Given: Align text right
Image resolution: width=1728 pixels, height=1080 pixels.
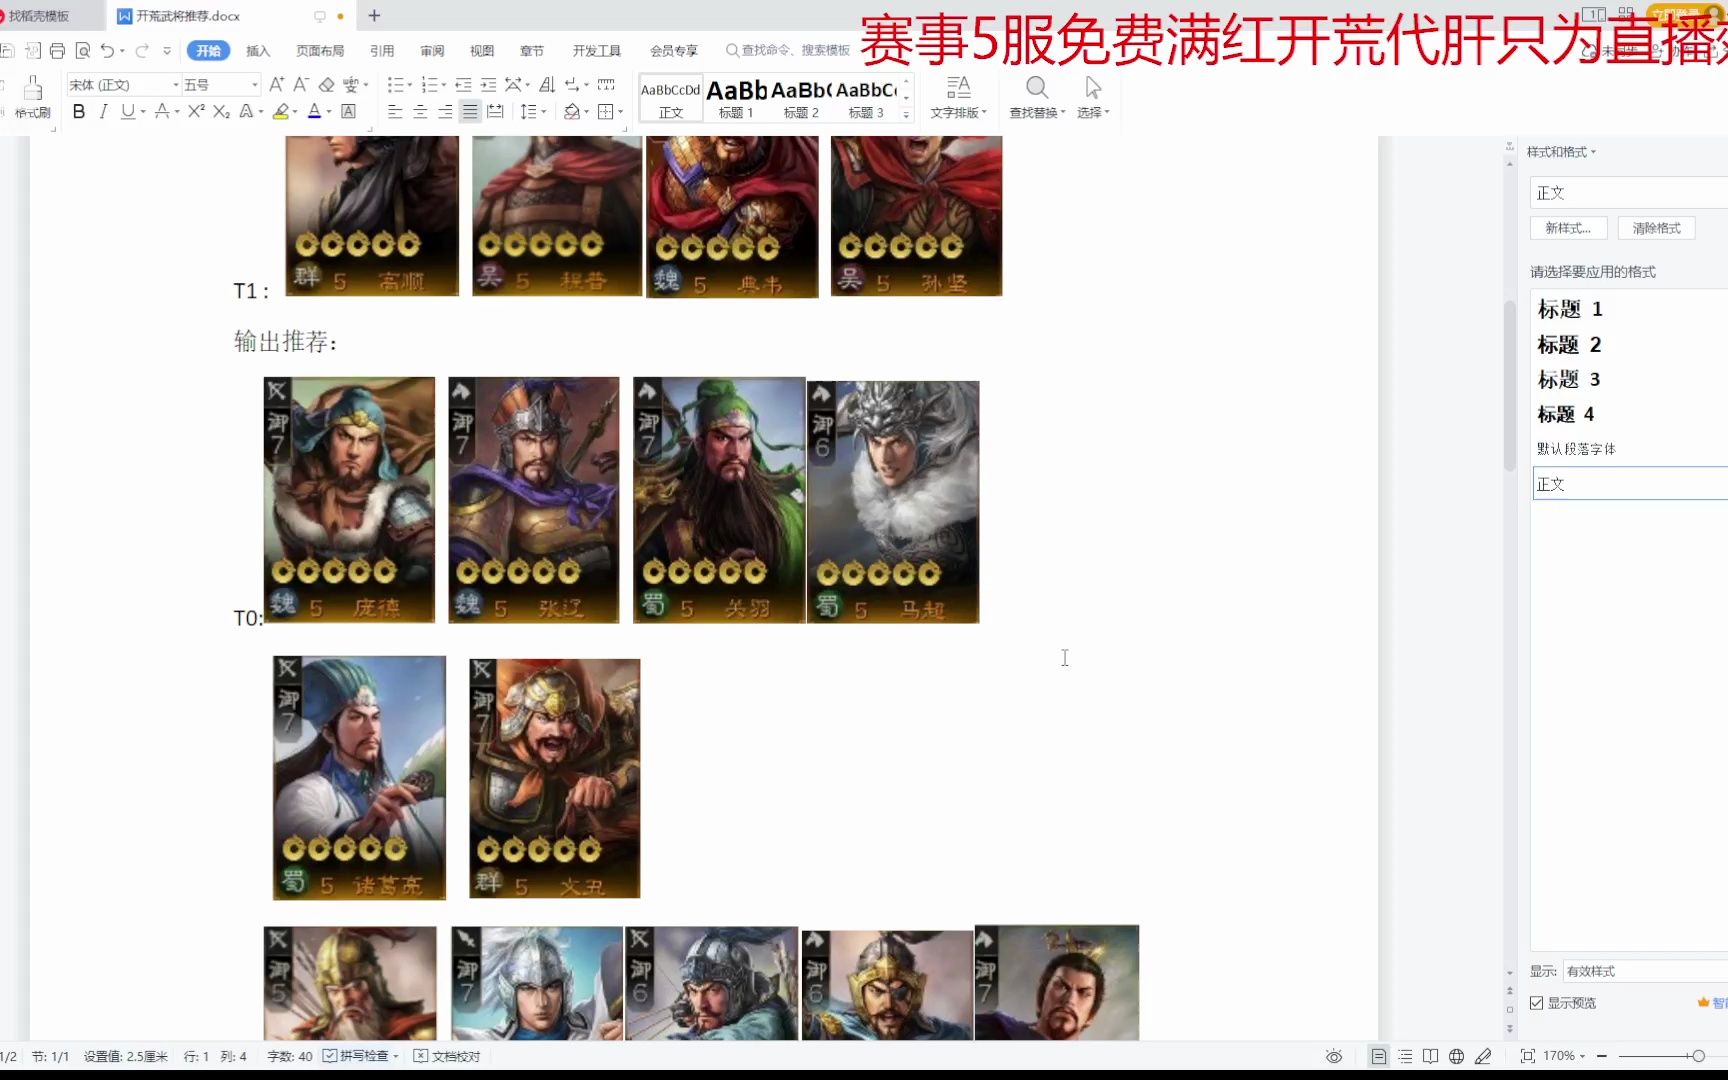Looking at the screenshot, I should [445, 112].
